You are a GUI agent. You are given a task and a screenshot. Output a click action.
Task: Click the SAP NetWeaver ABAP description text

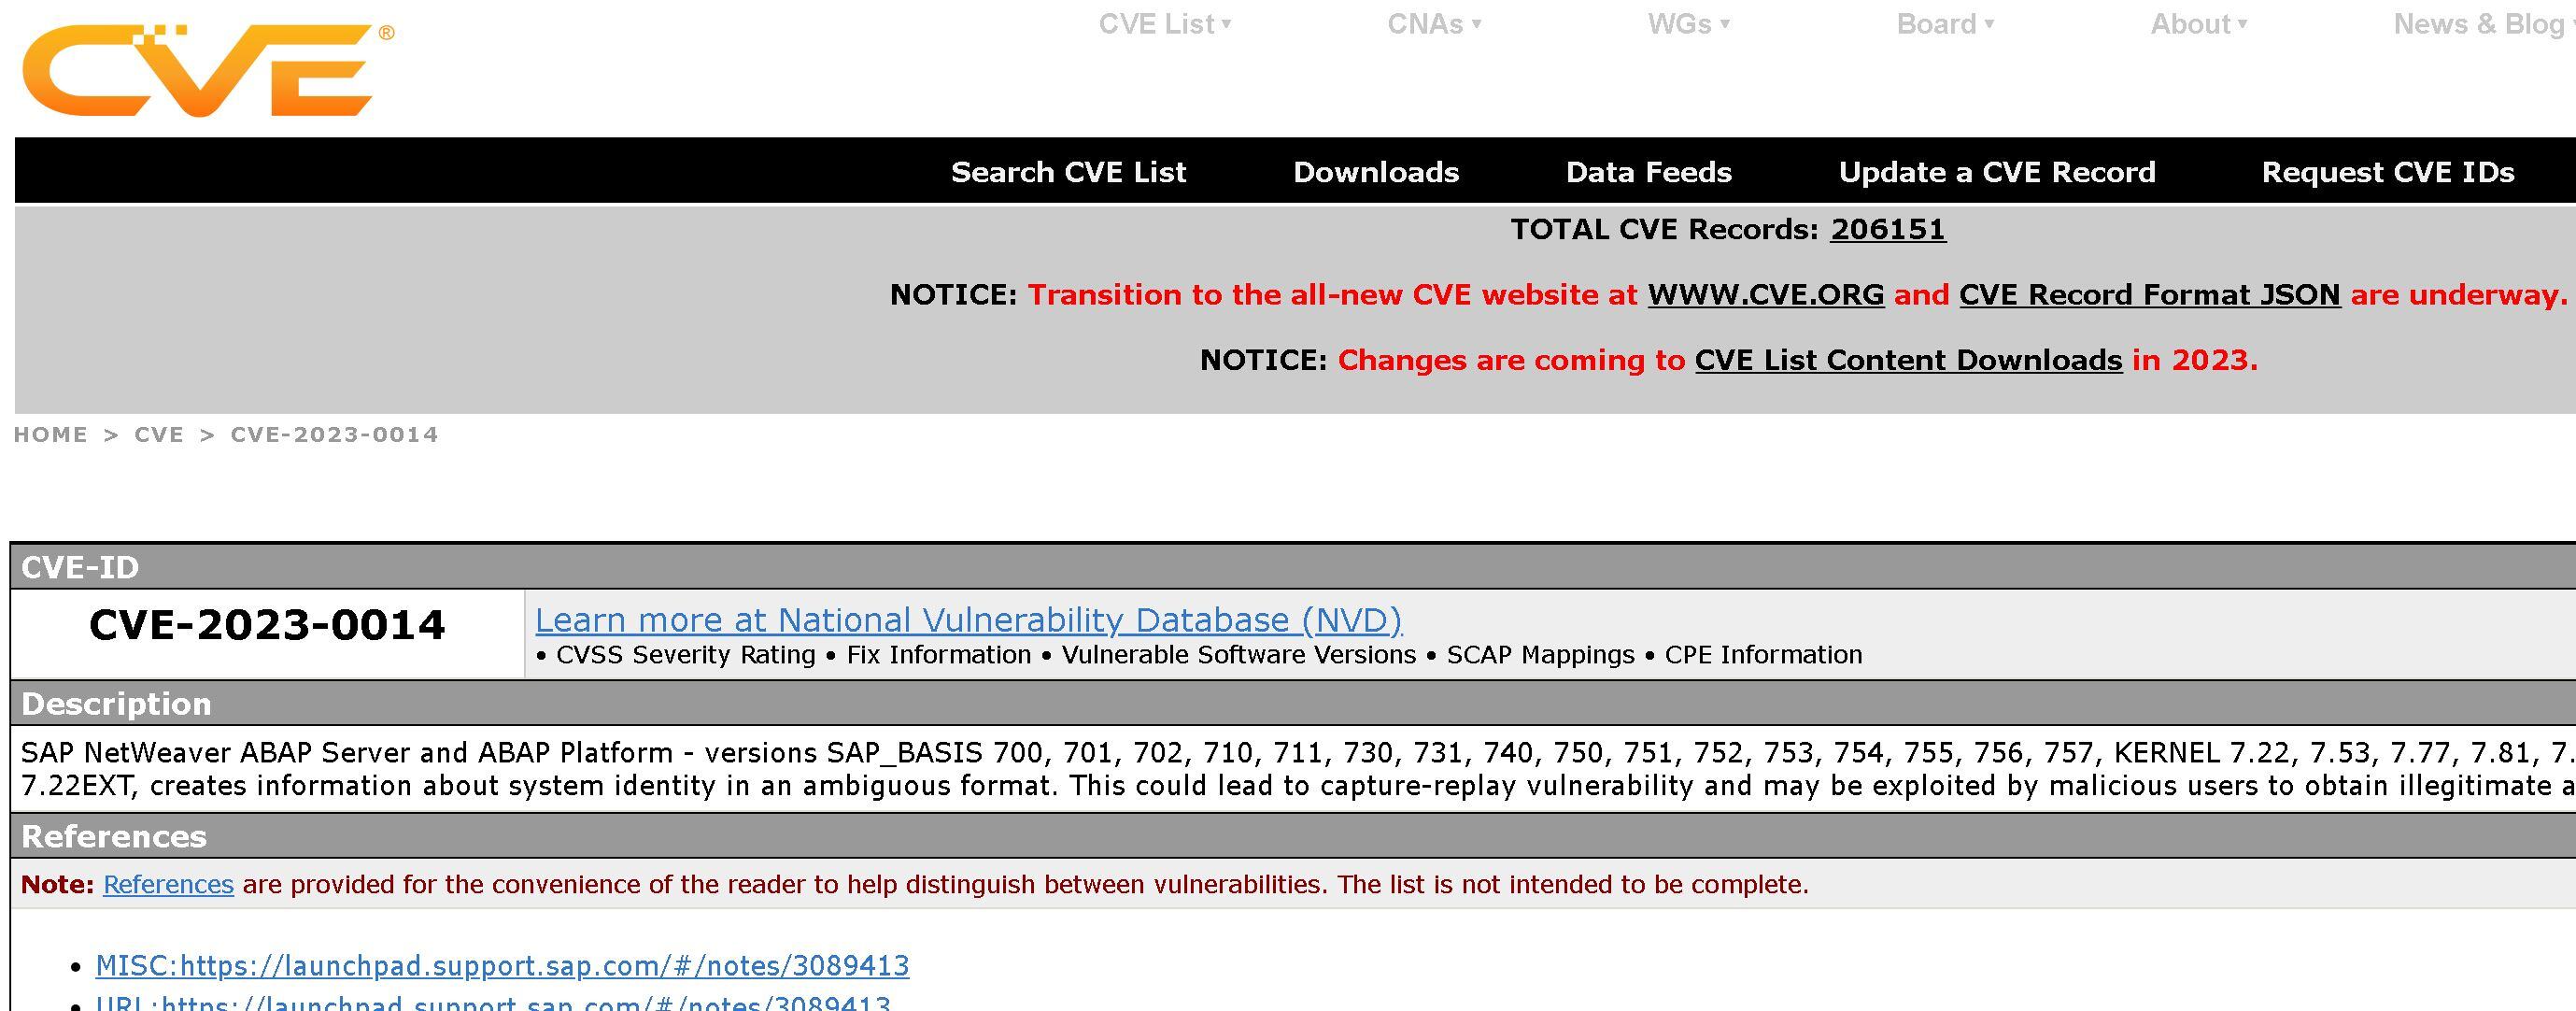pyautogui.click(x=1297, y=769)
